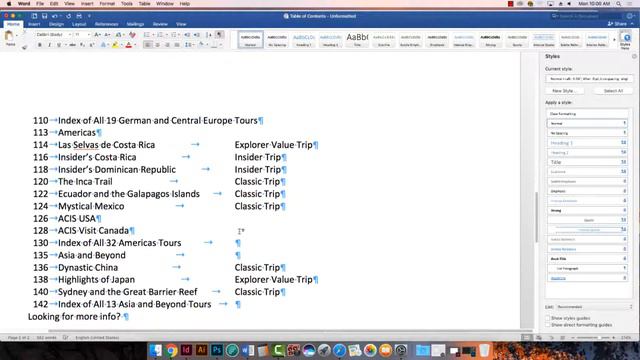
Task: Decrease paragraph indent
Action: (x=187, y=35)
